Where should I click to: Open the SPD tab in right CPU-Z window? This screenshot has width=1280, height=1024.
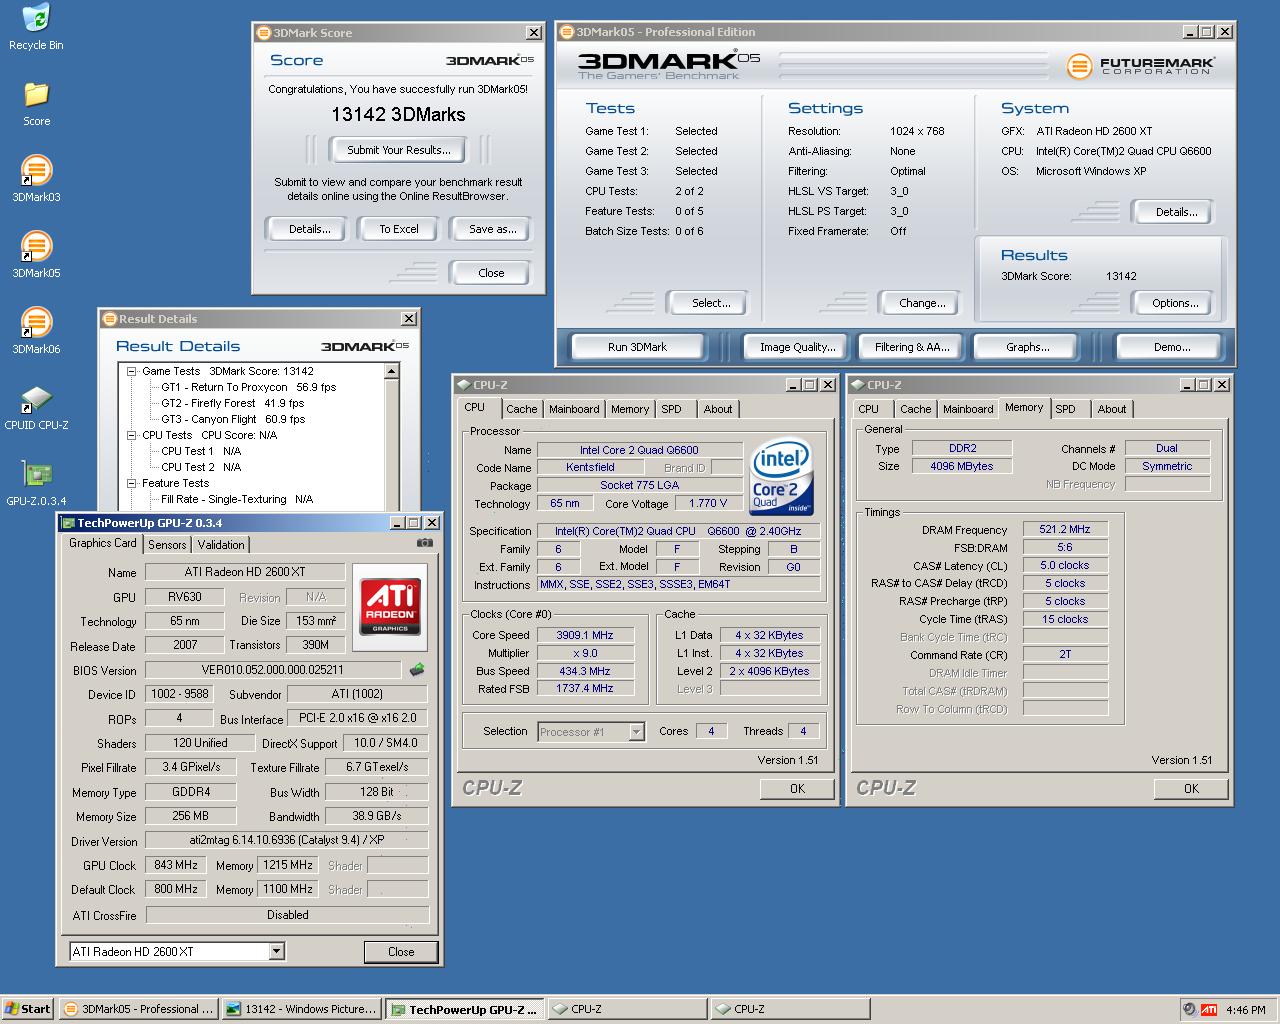pyautogui.click(x=1066, y=409)
